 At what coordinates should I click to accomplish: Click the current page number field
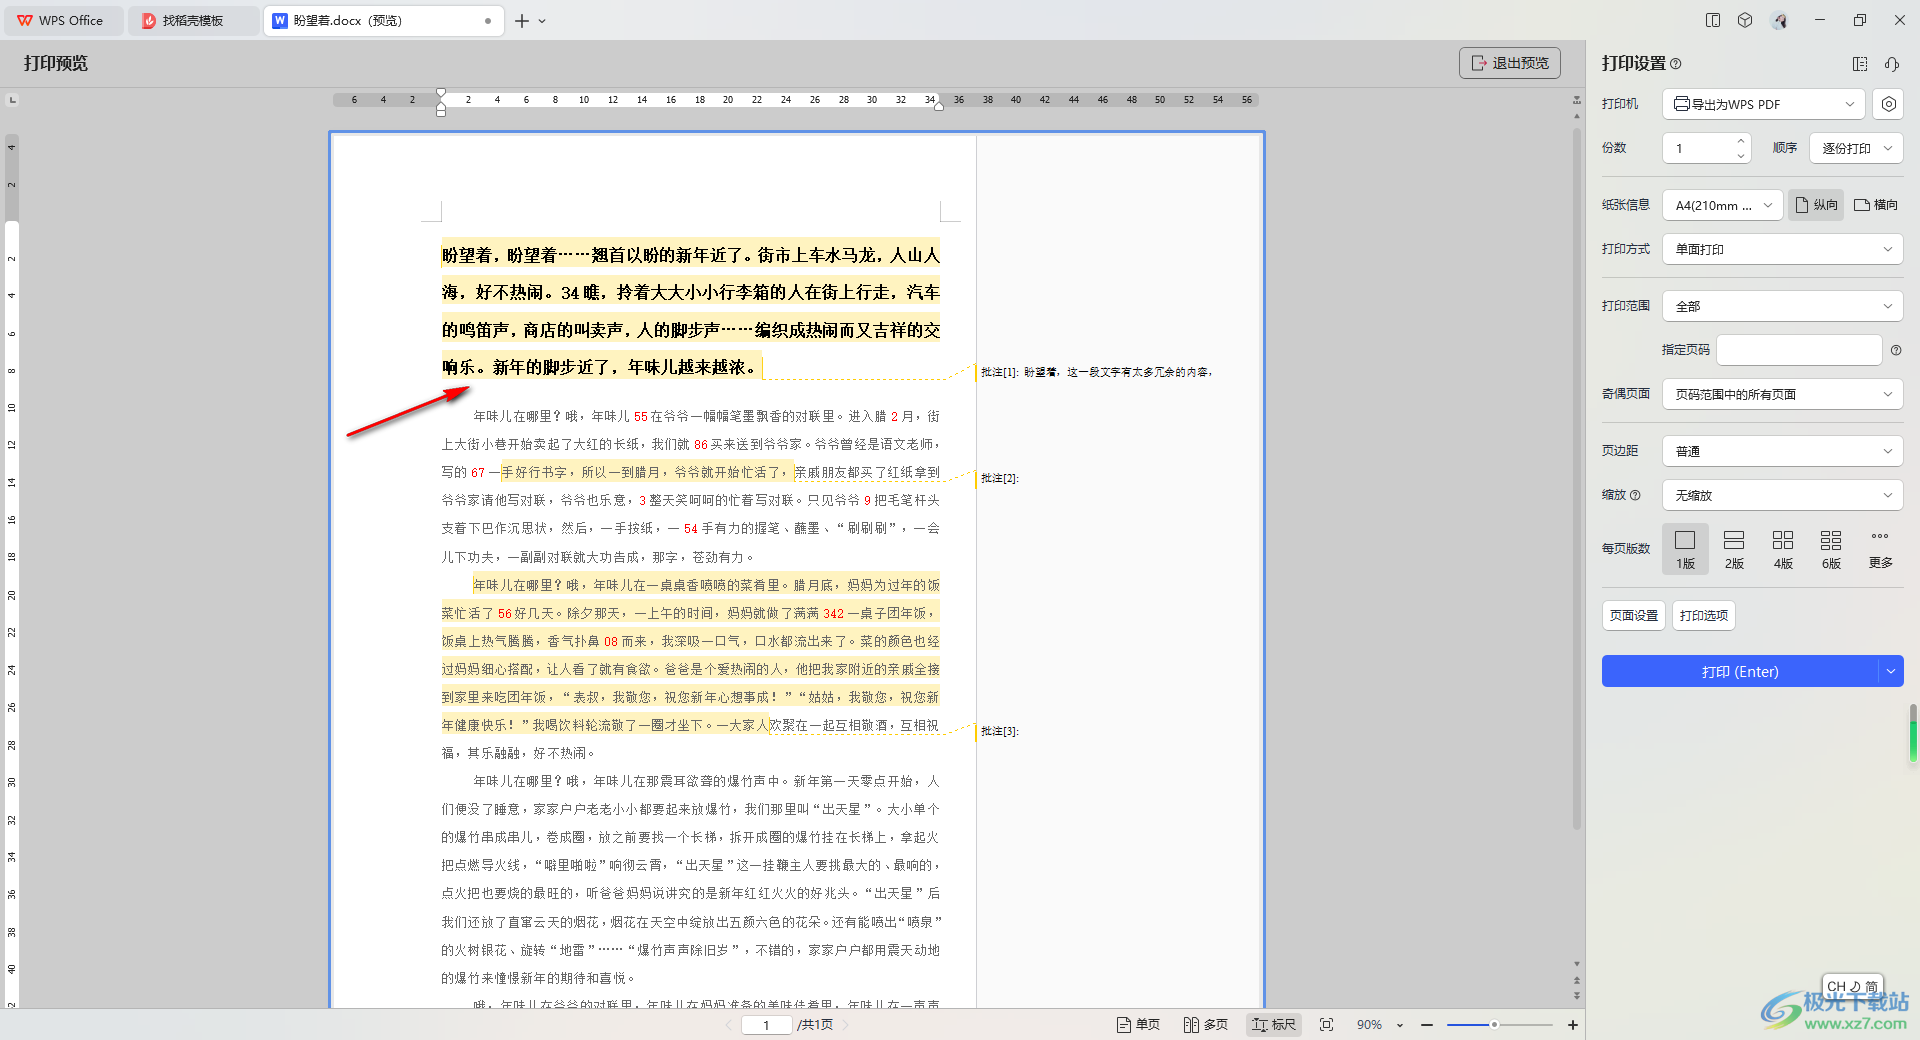pos(767,1024)
